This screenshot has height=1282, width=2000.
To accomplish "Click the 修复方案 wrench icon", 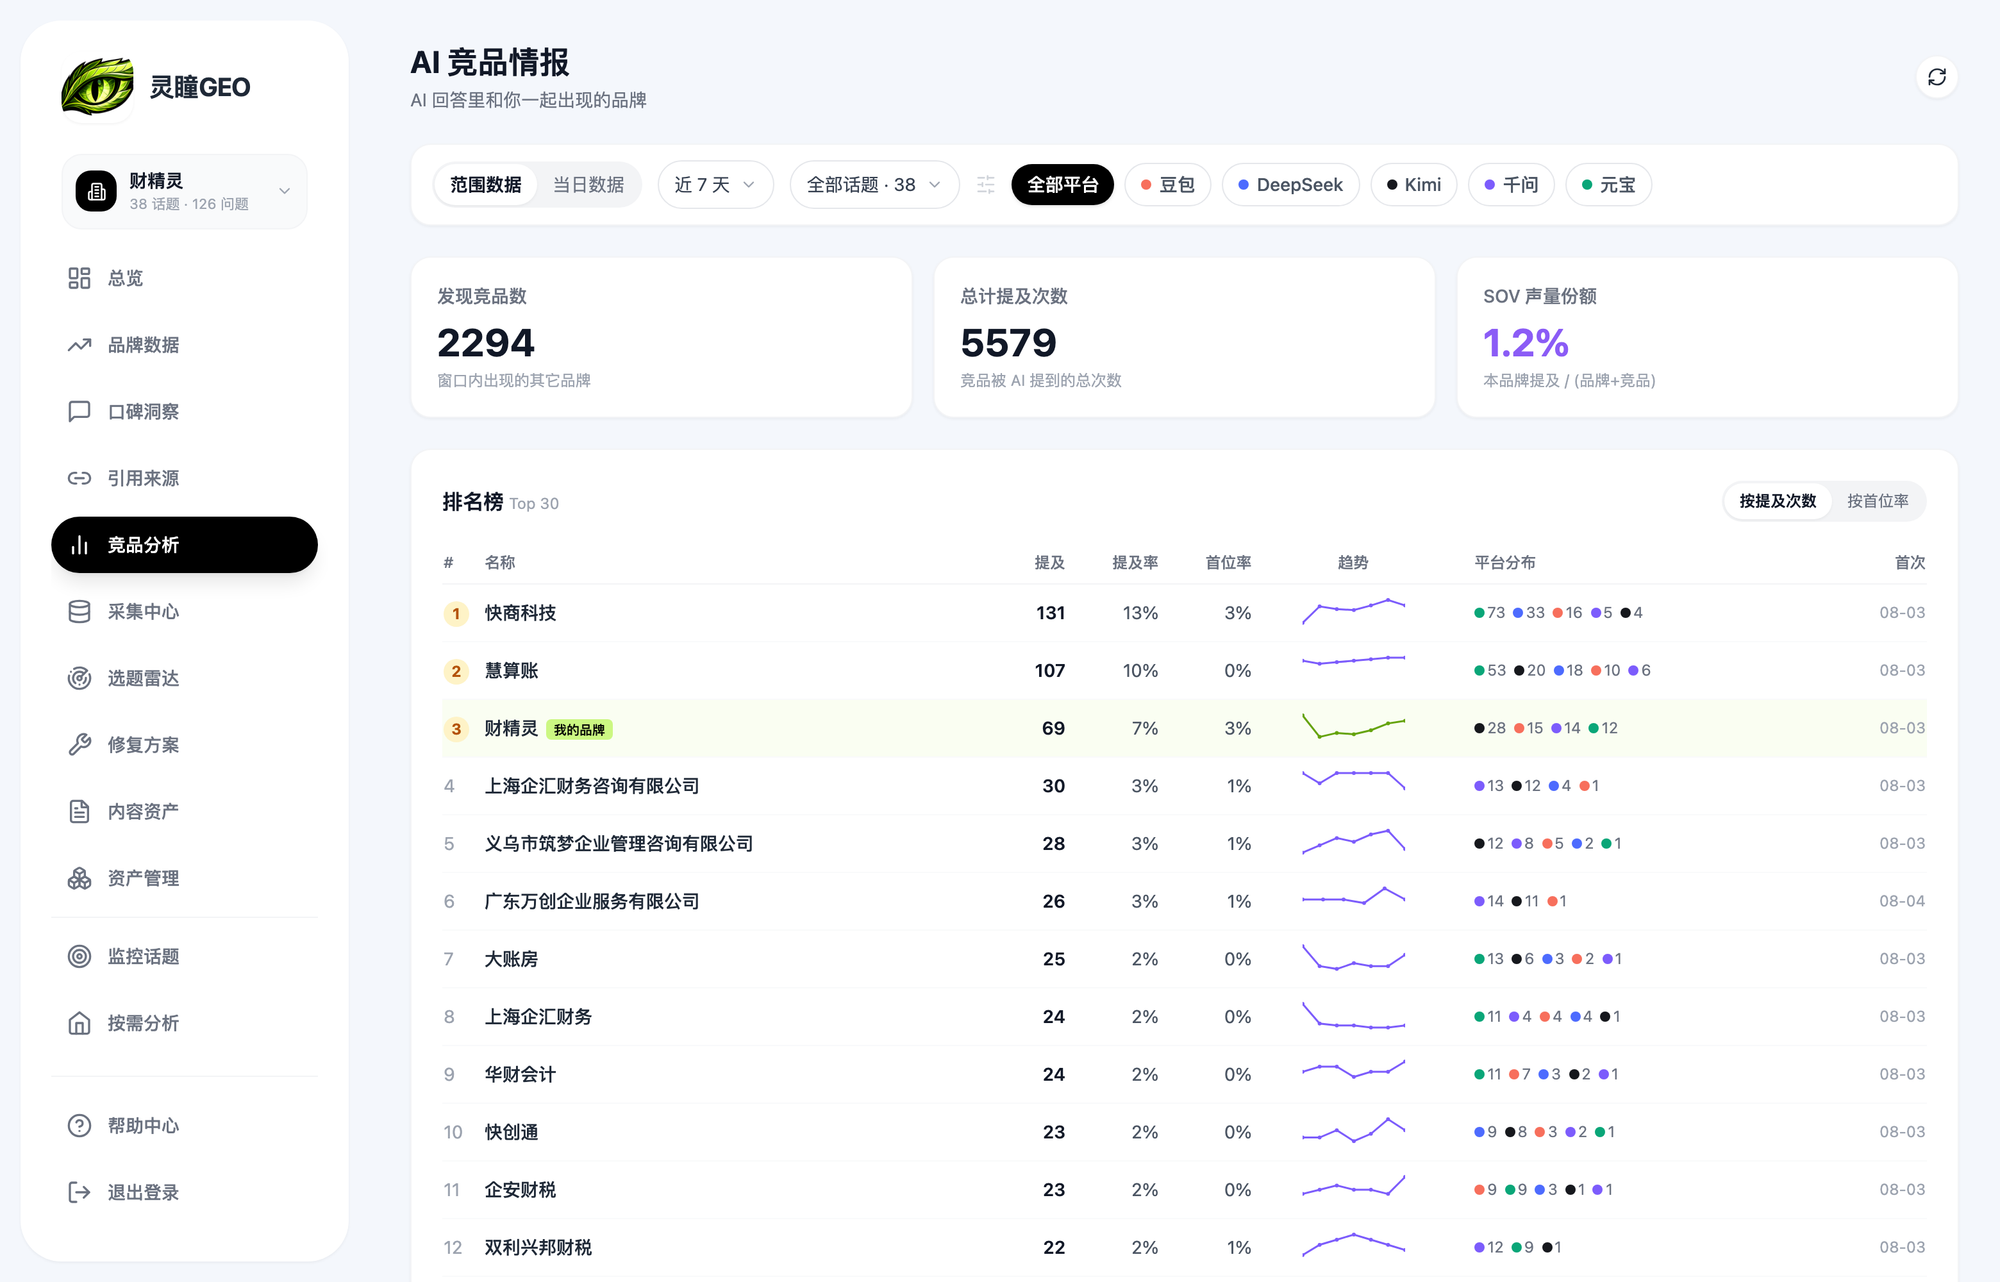I will (x=79, y=745).
